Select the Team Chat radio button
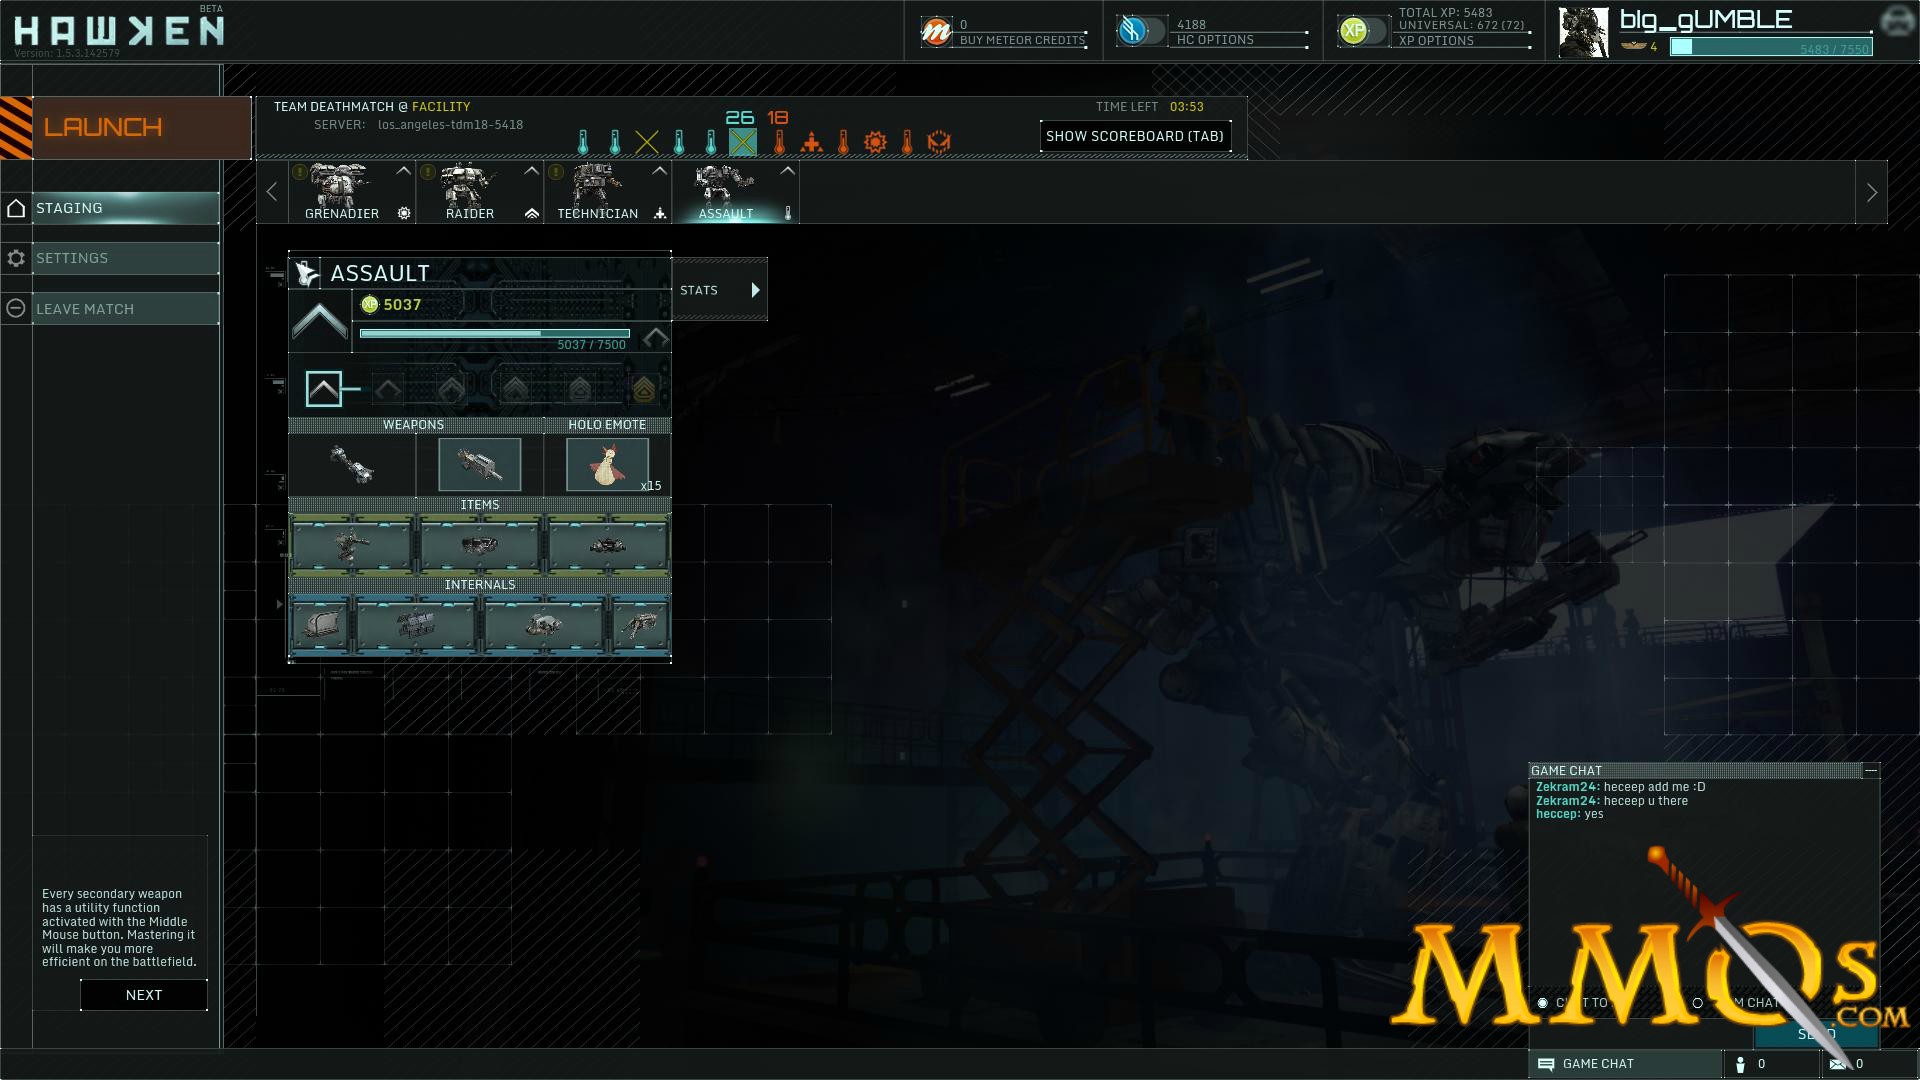The image size is (1920, 1080). 1697,1003
